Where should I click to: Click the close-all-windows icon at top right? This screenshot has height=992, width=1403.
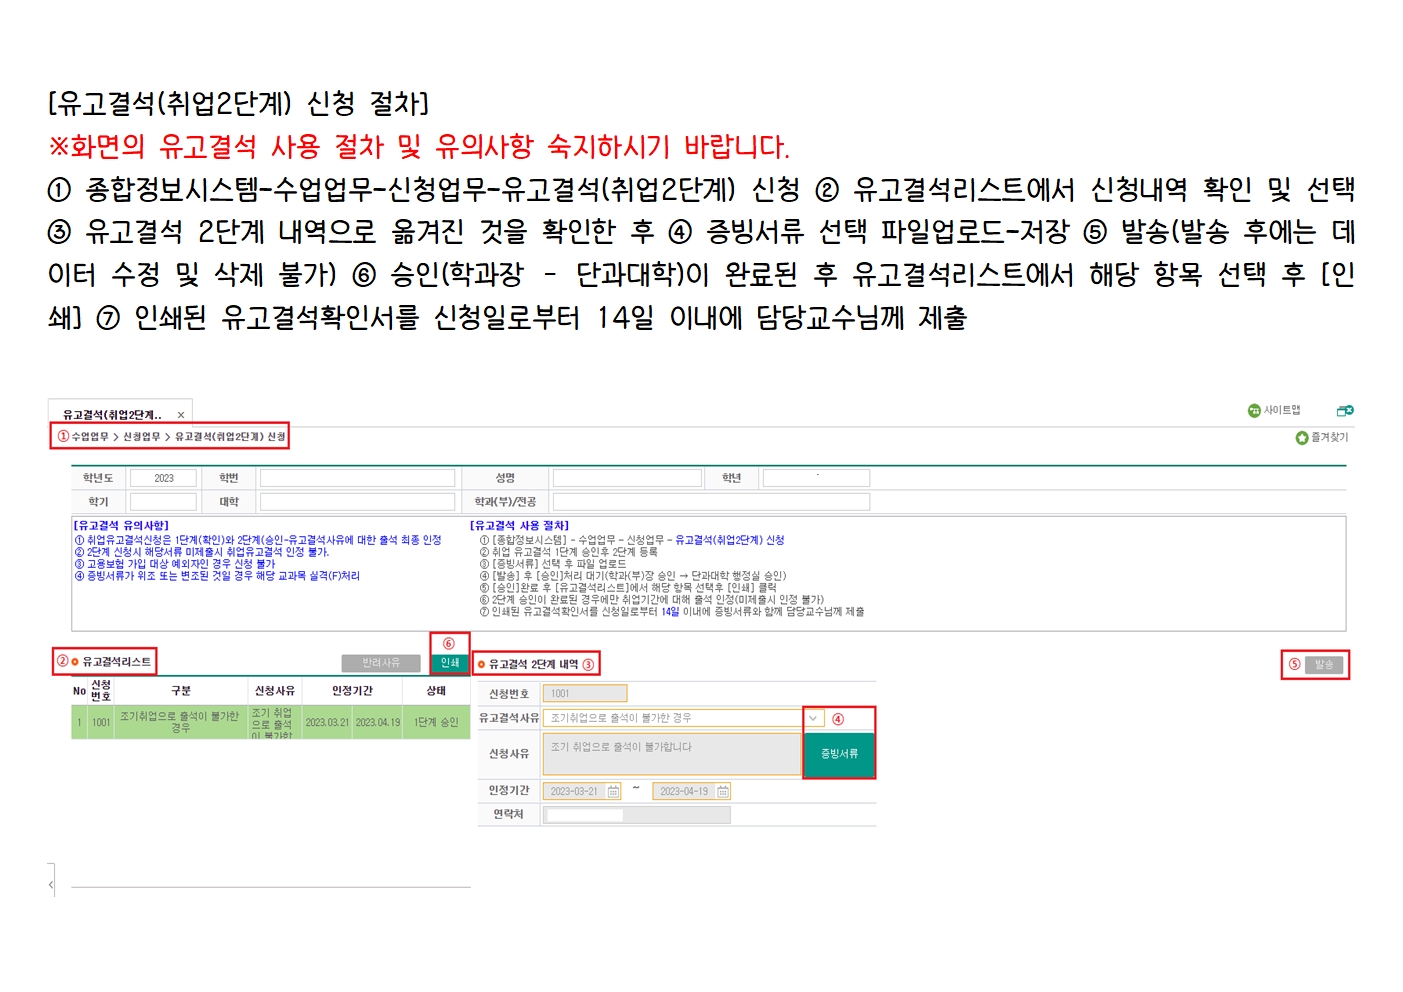click(x=1345, y=411)
